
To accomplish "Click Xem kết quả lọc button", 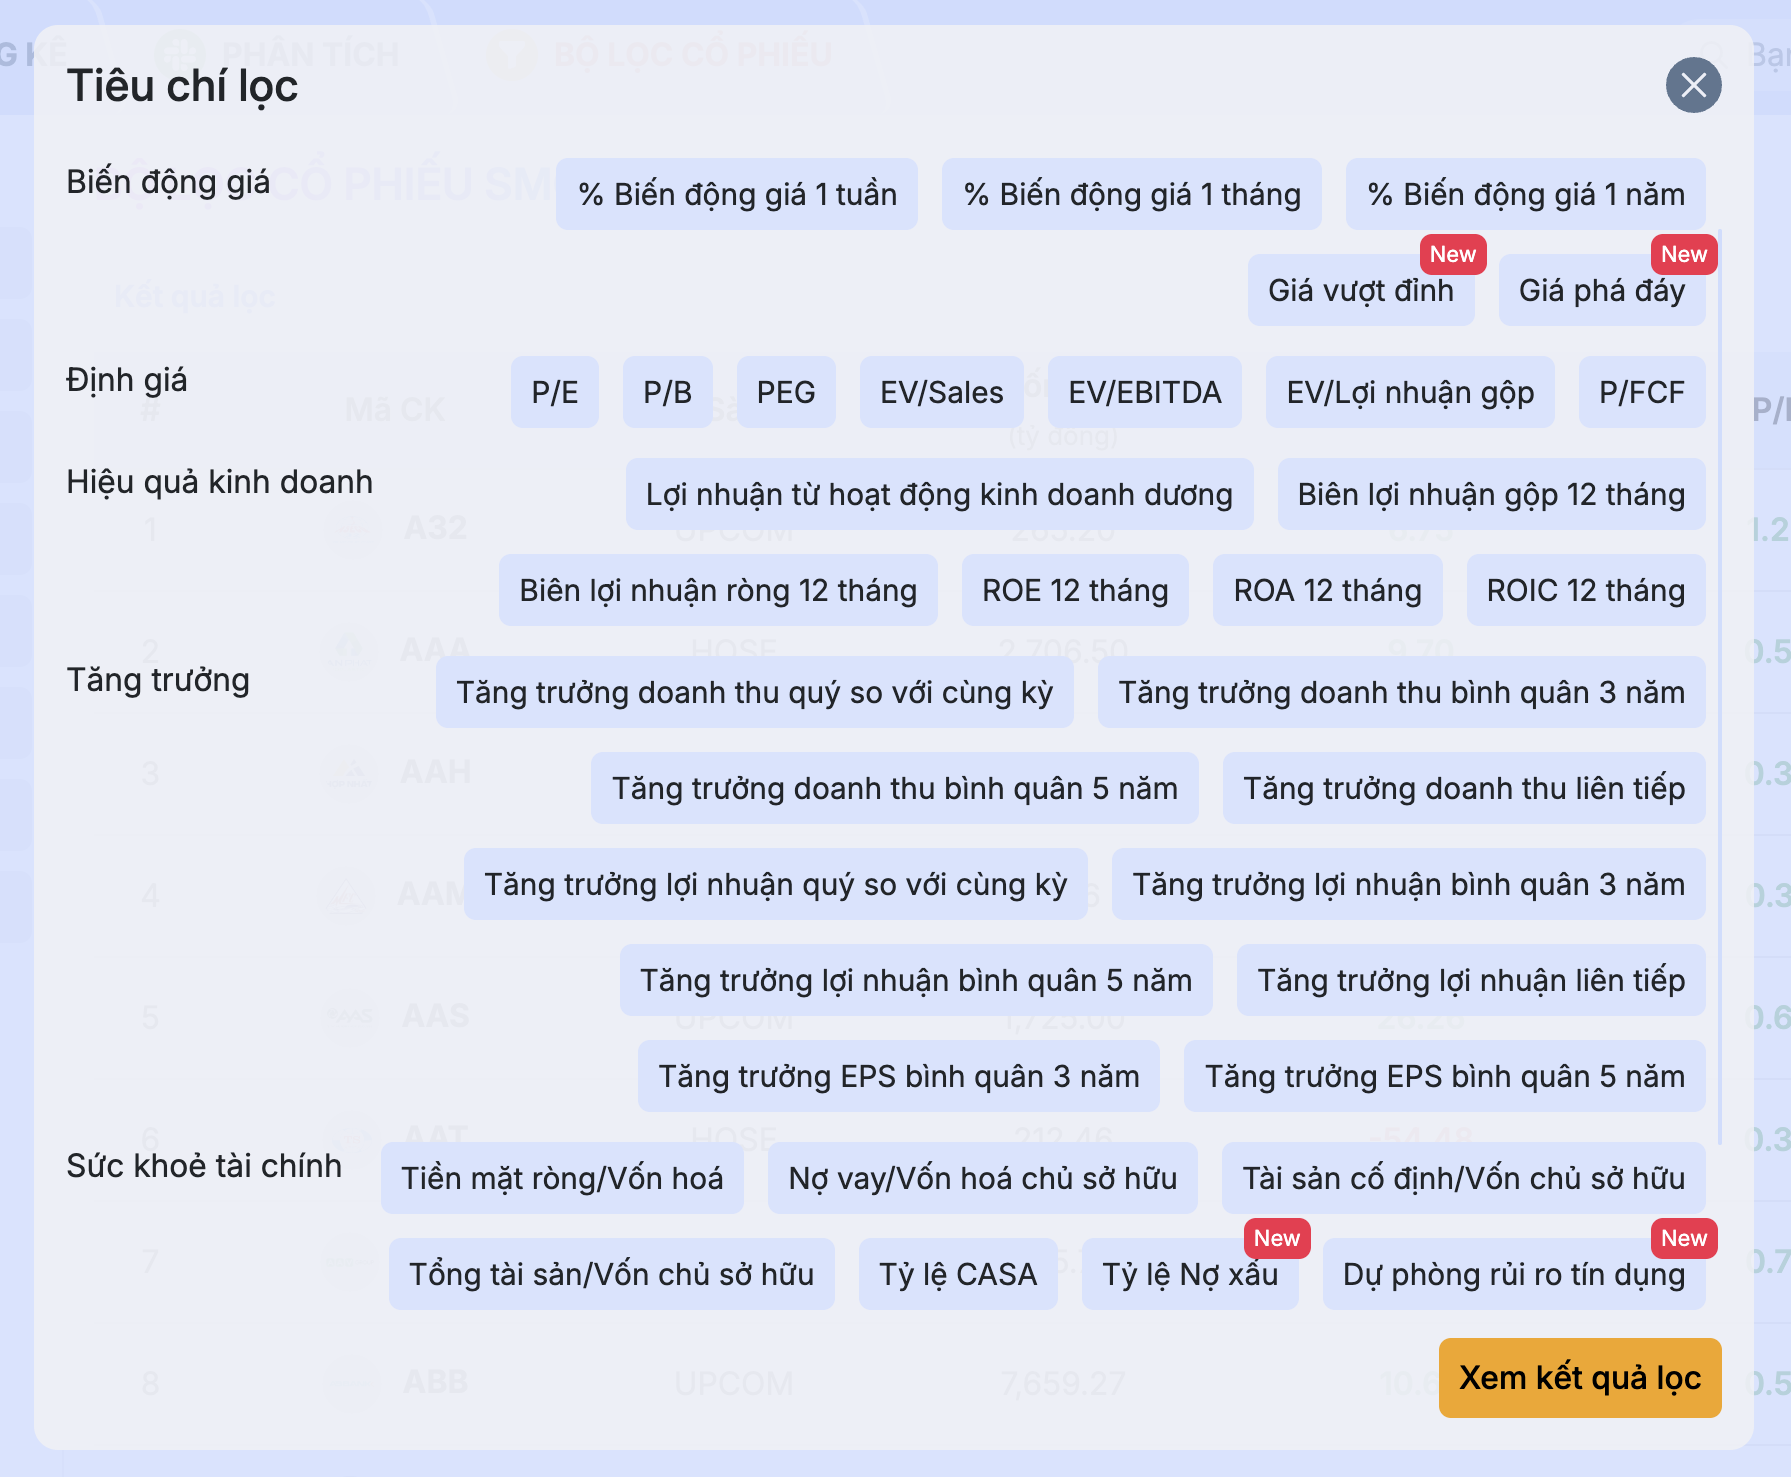I will (1580, 1378).
